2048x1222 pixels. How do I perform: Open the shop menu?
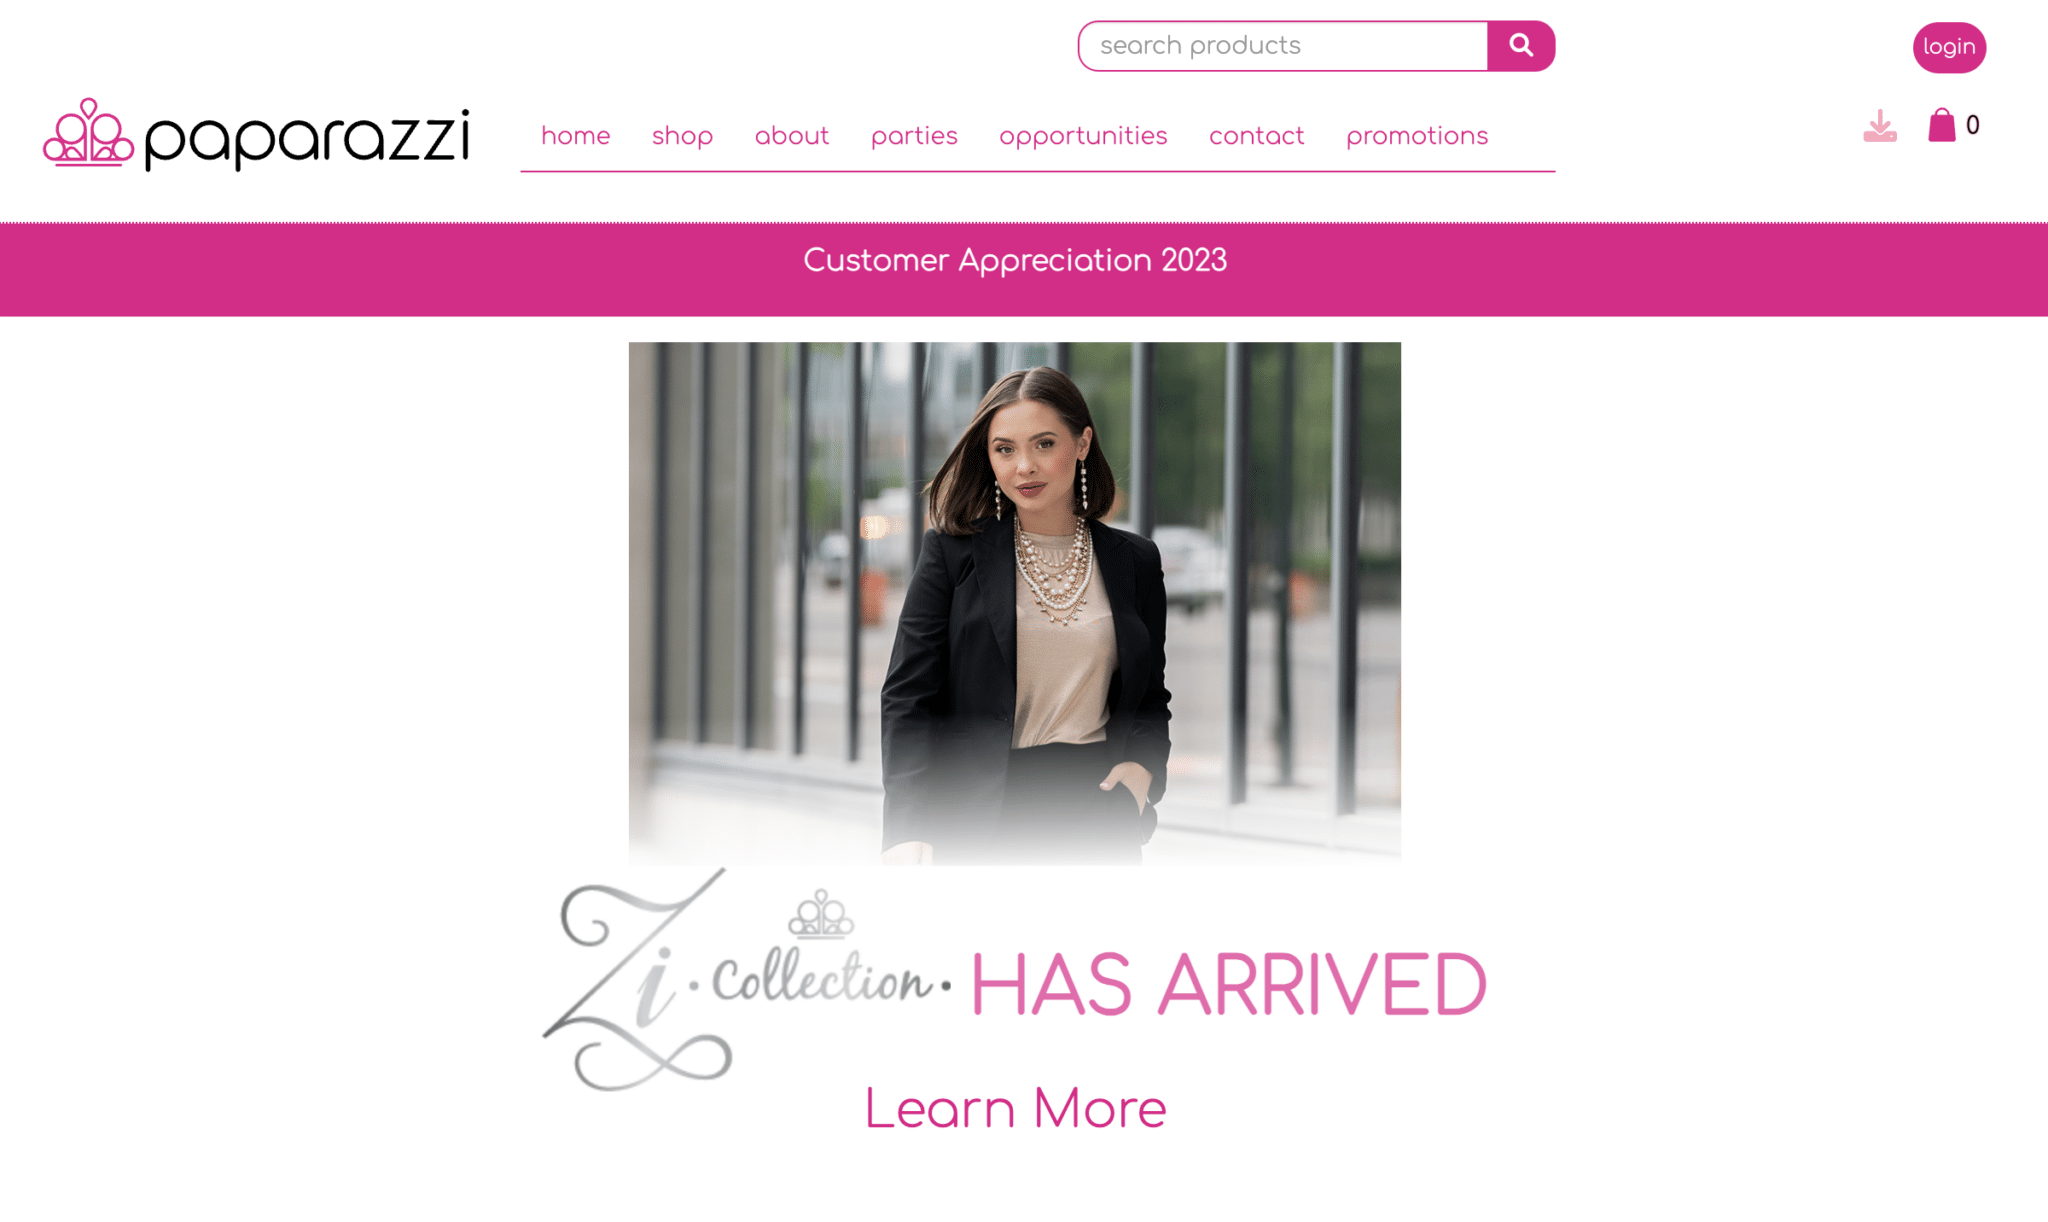[x=682, y=136]
